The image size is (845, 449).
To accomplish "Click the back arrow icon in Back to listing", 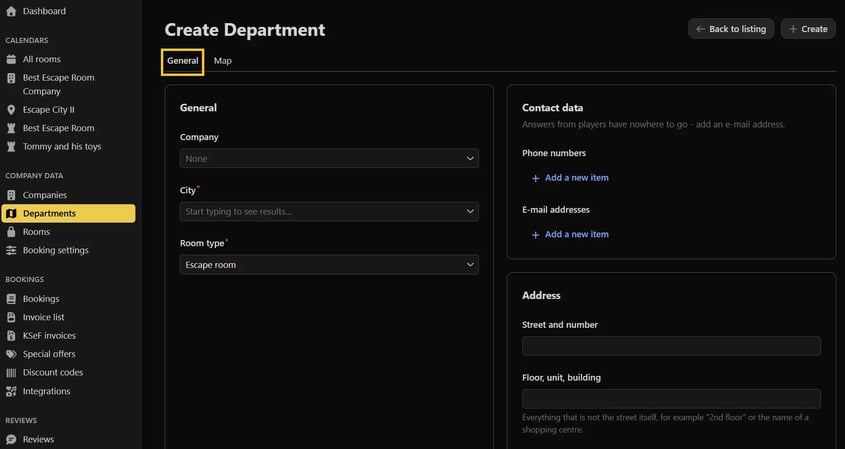I will 700,29.
